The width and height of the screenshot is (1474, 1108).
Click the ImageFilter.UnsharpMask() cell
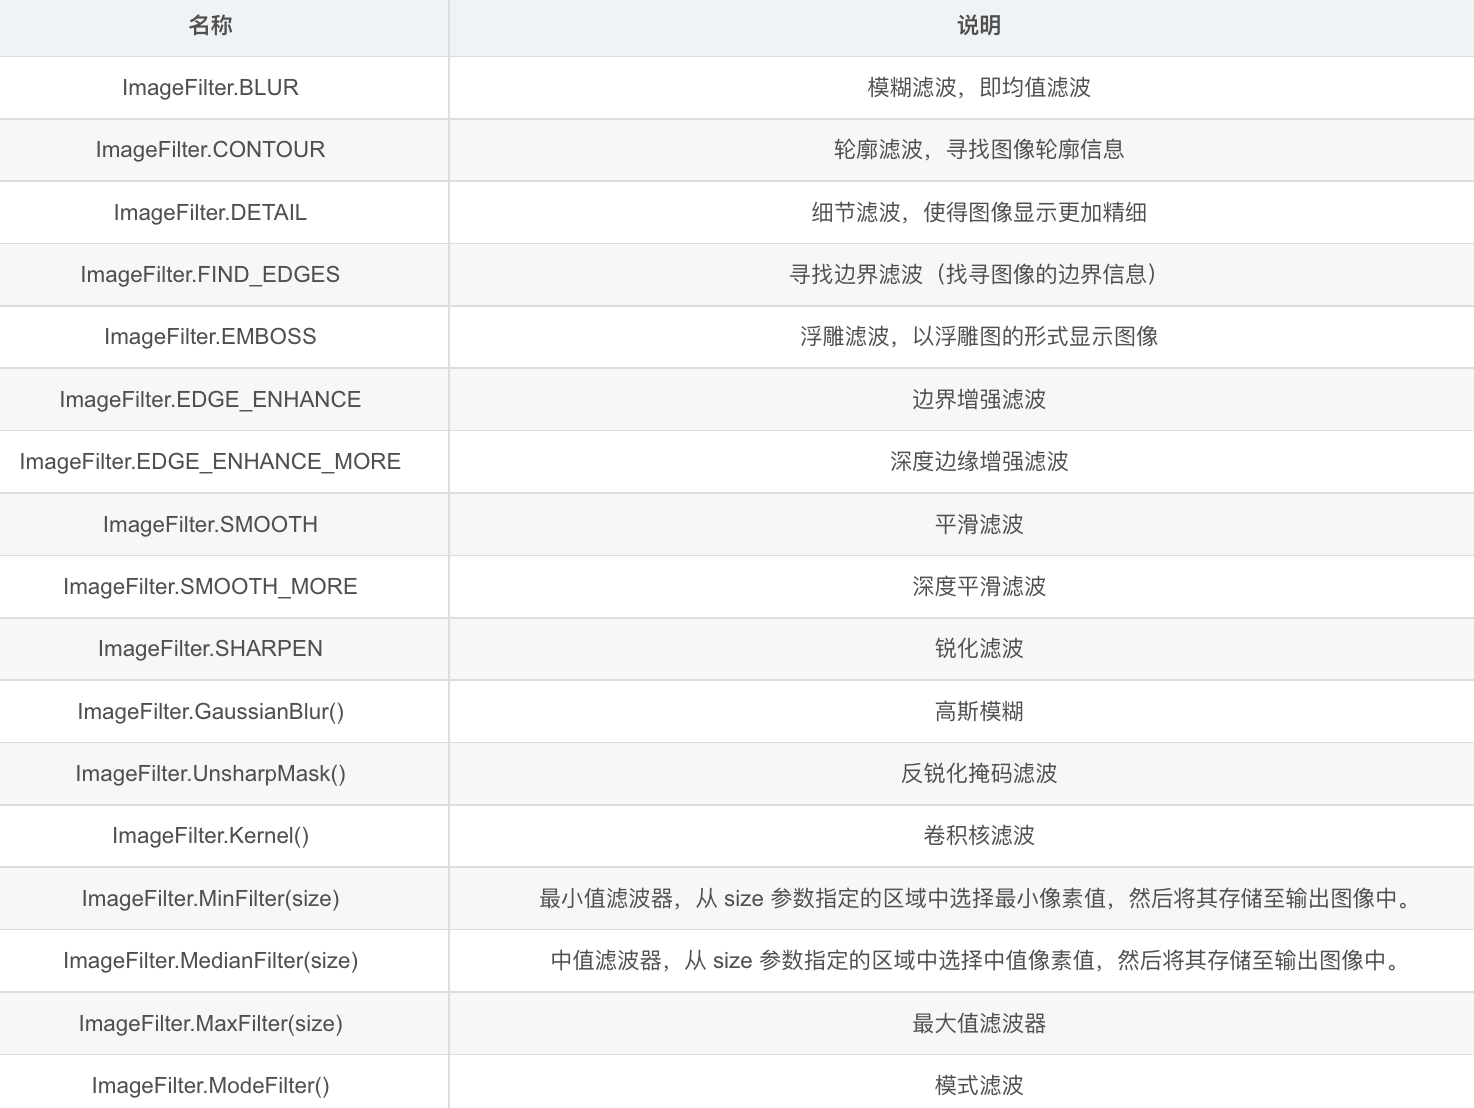click(210, 773)
